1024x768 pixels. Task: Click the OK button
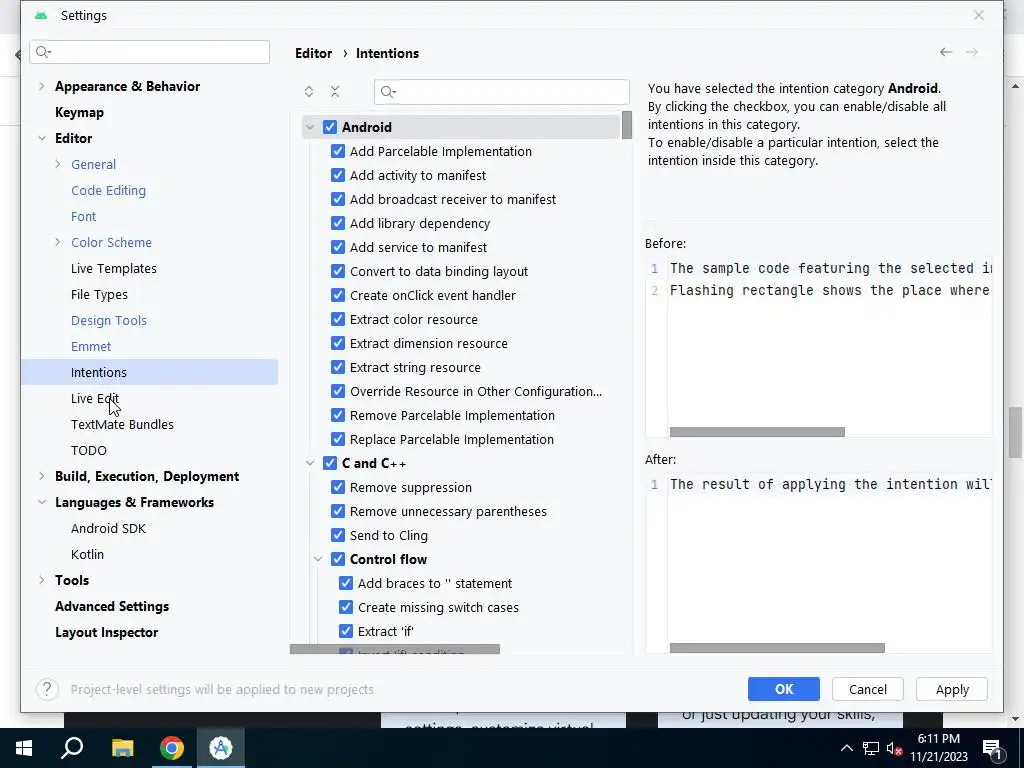[784, 689]
